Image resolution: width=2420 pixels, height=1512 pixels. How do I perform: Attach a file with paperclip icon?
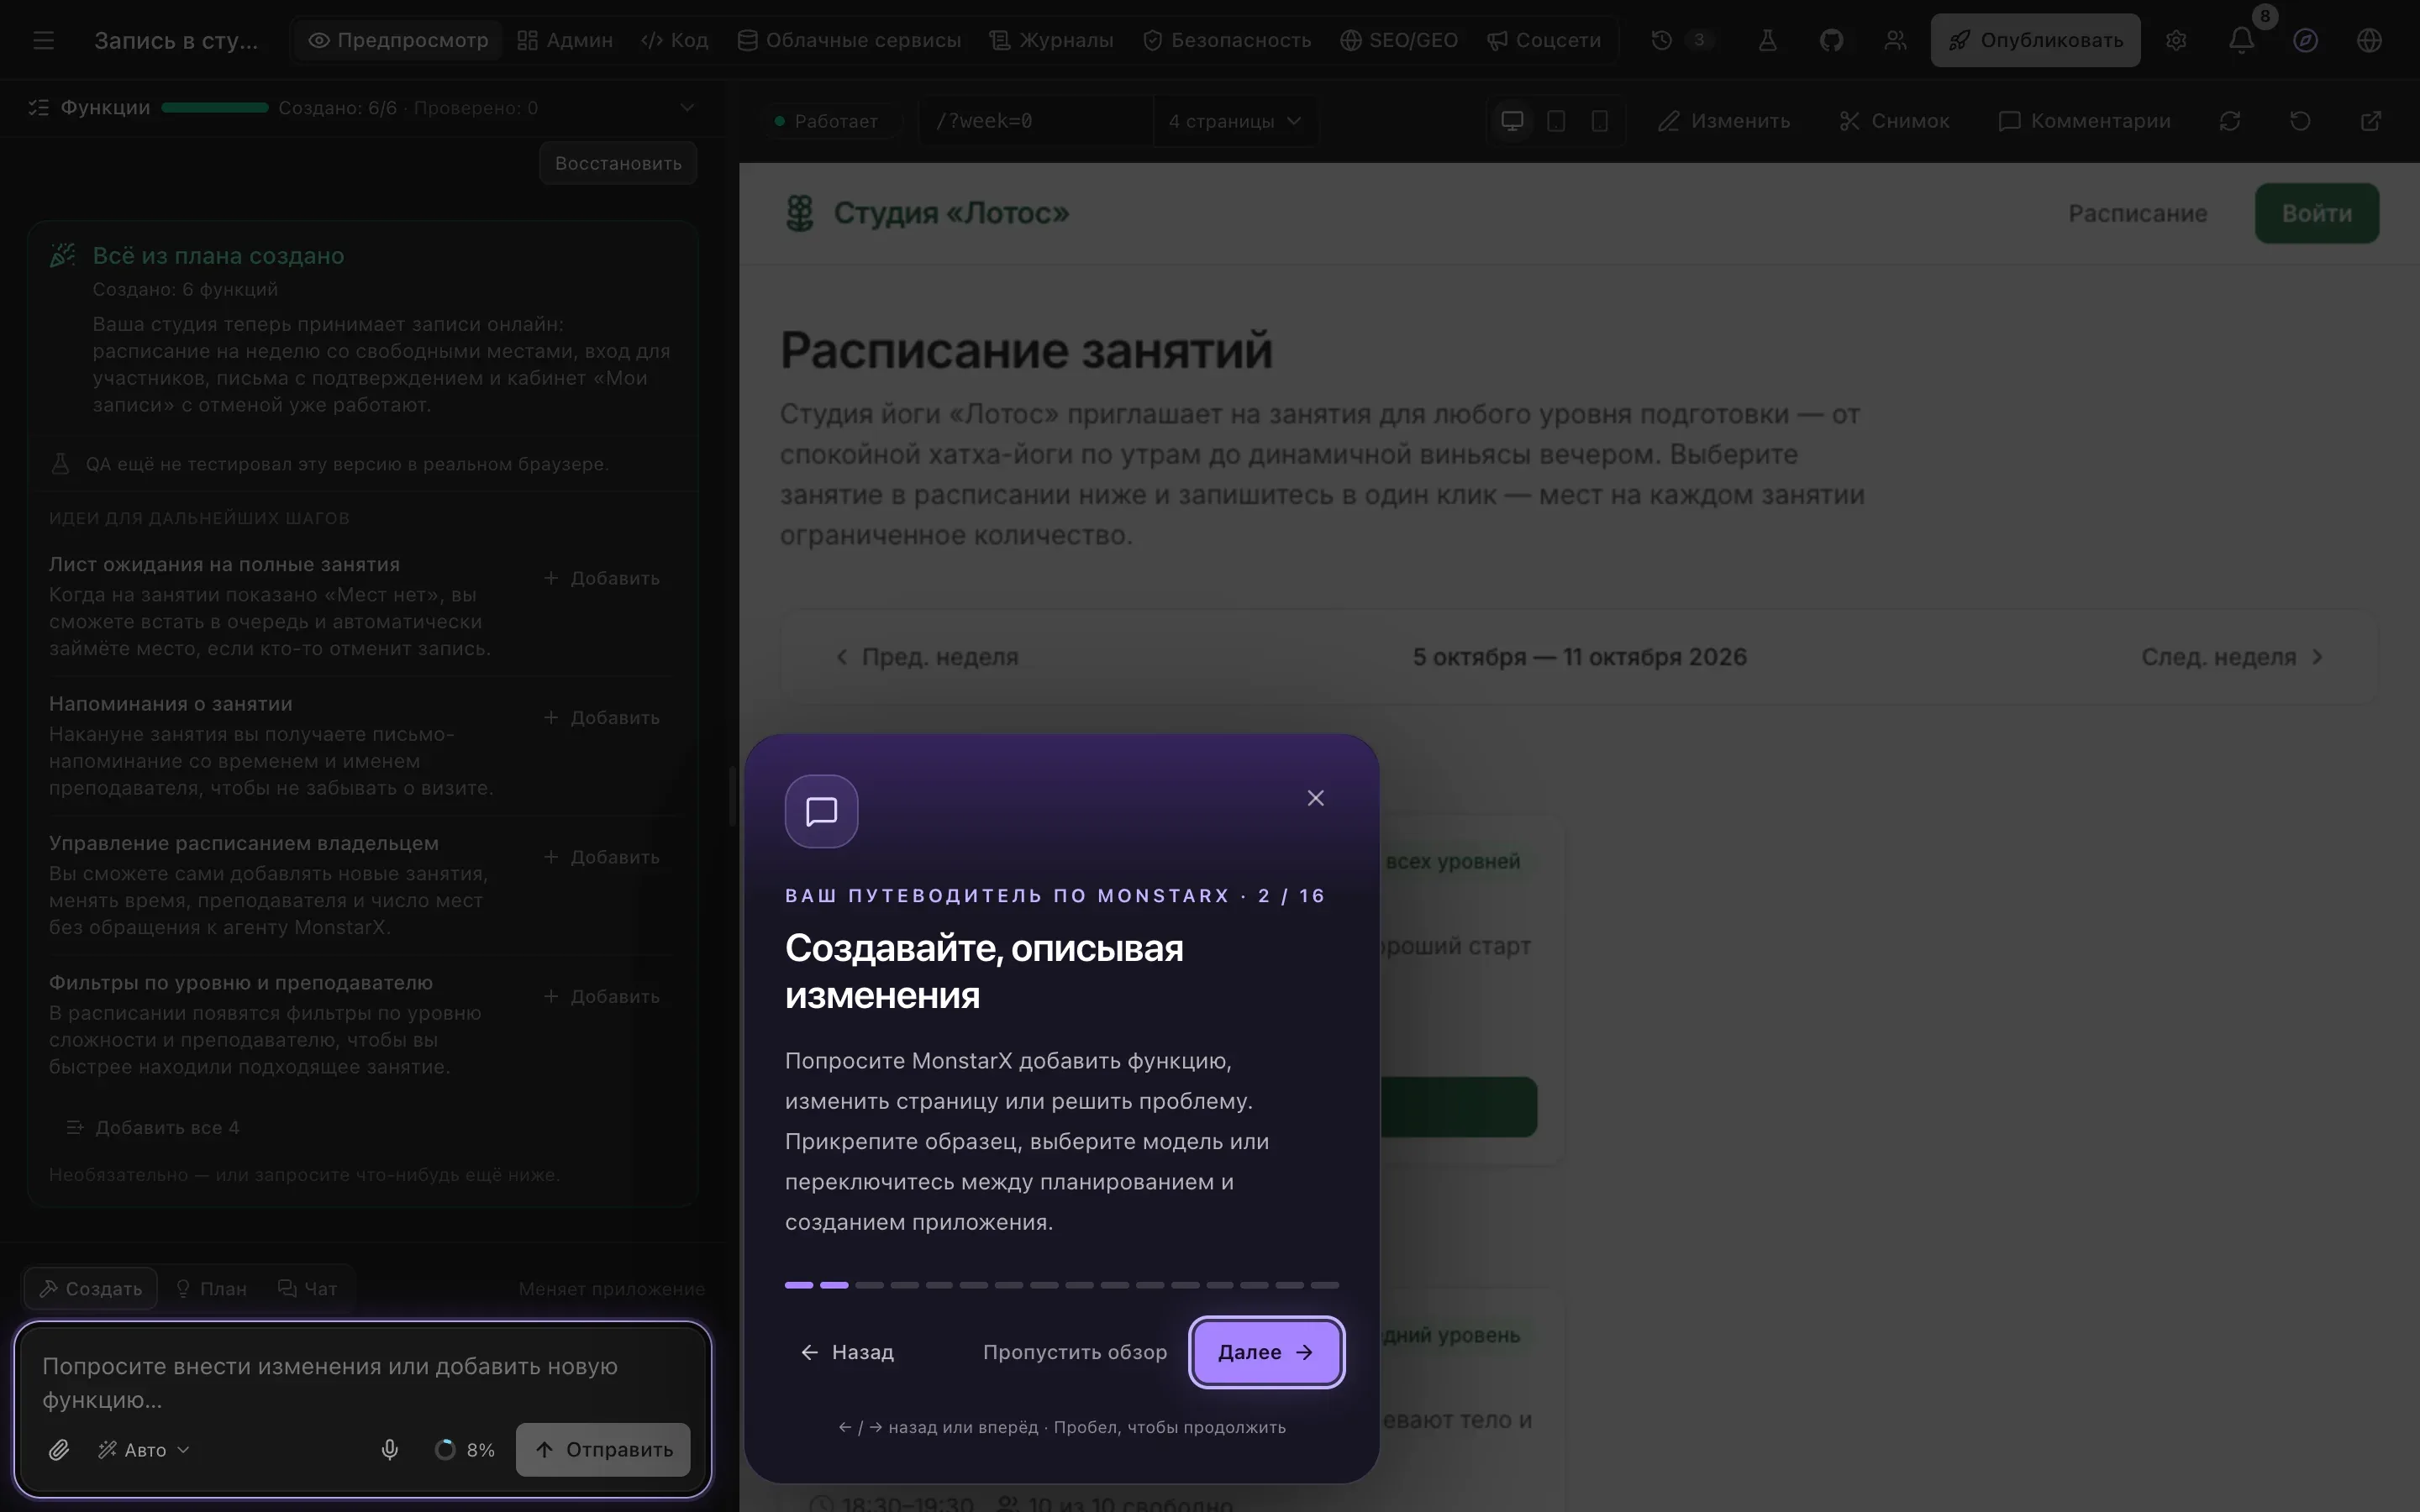point(59,1449)
